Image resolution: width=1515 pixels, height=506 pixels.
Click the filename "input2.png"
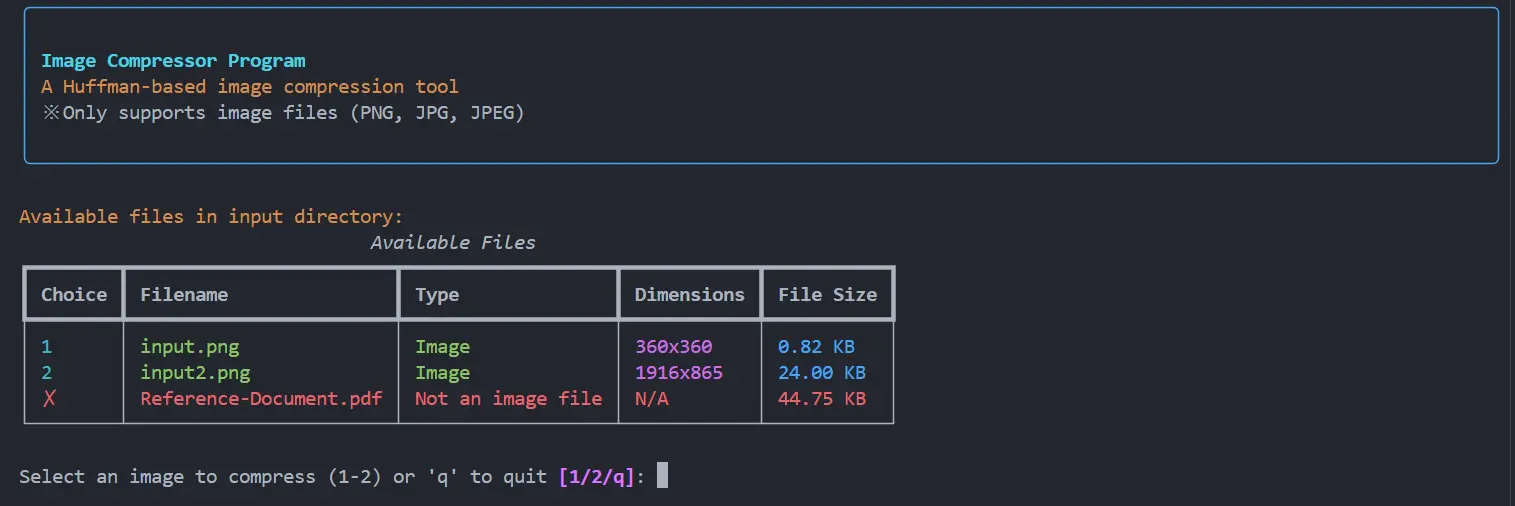pyautogui.click(x=195, y=373)
